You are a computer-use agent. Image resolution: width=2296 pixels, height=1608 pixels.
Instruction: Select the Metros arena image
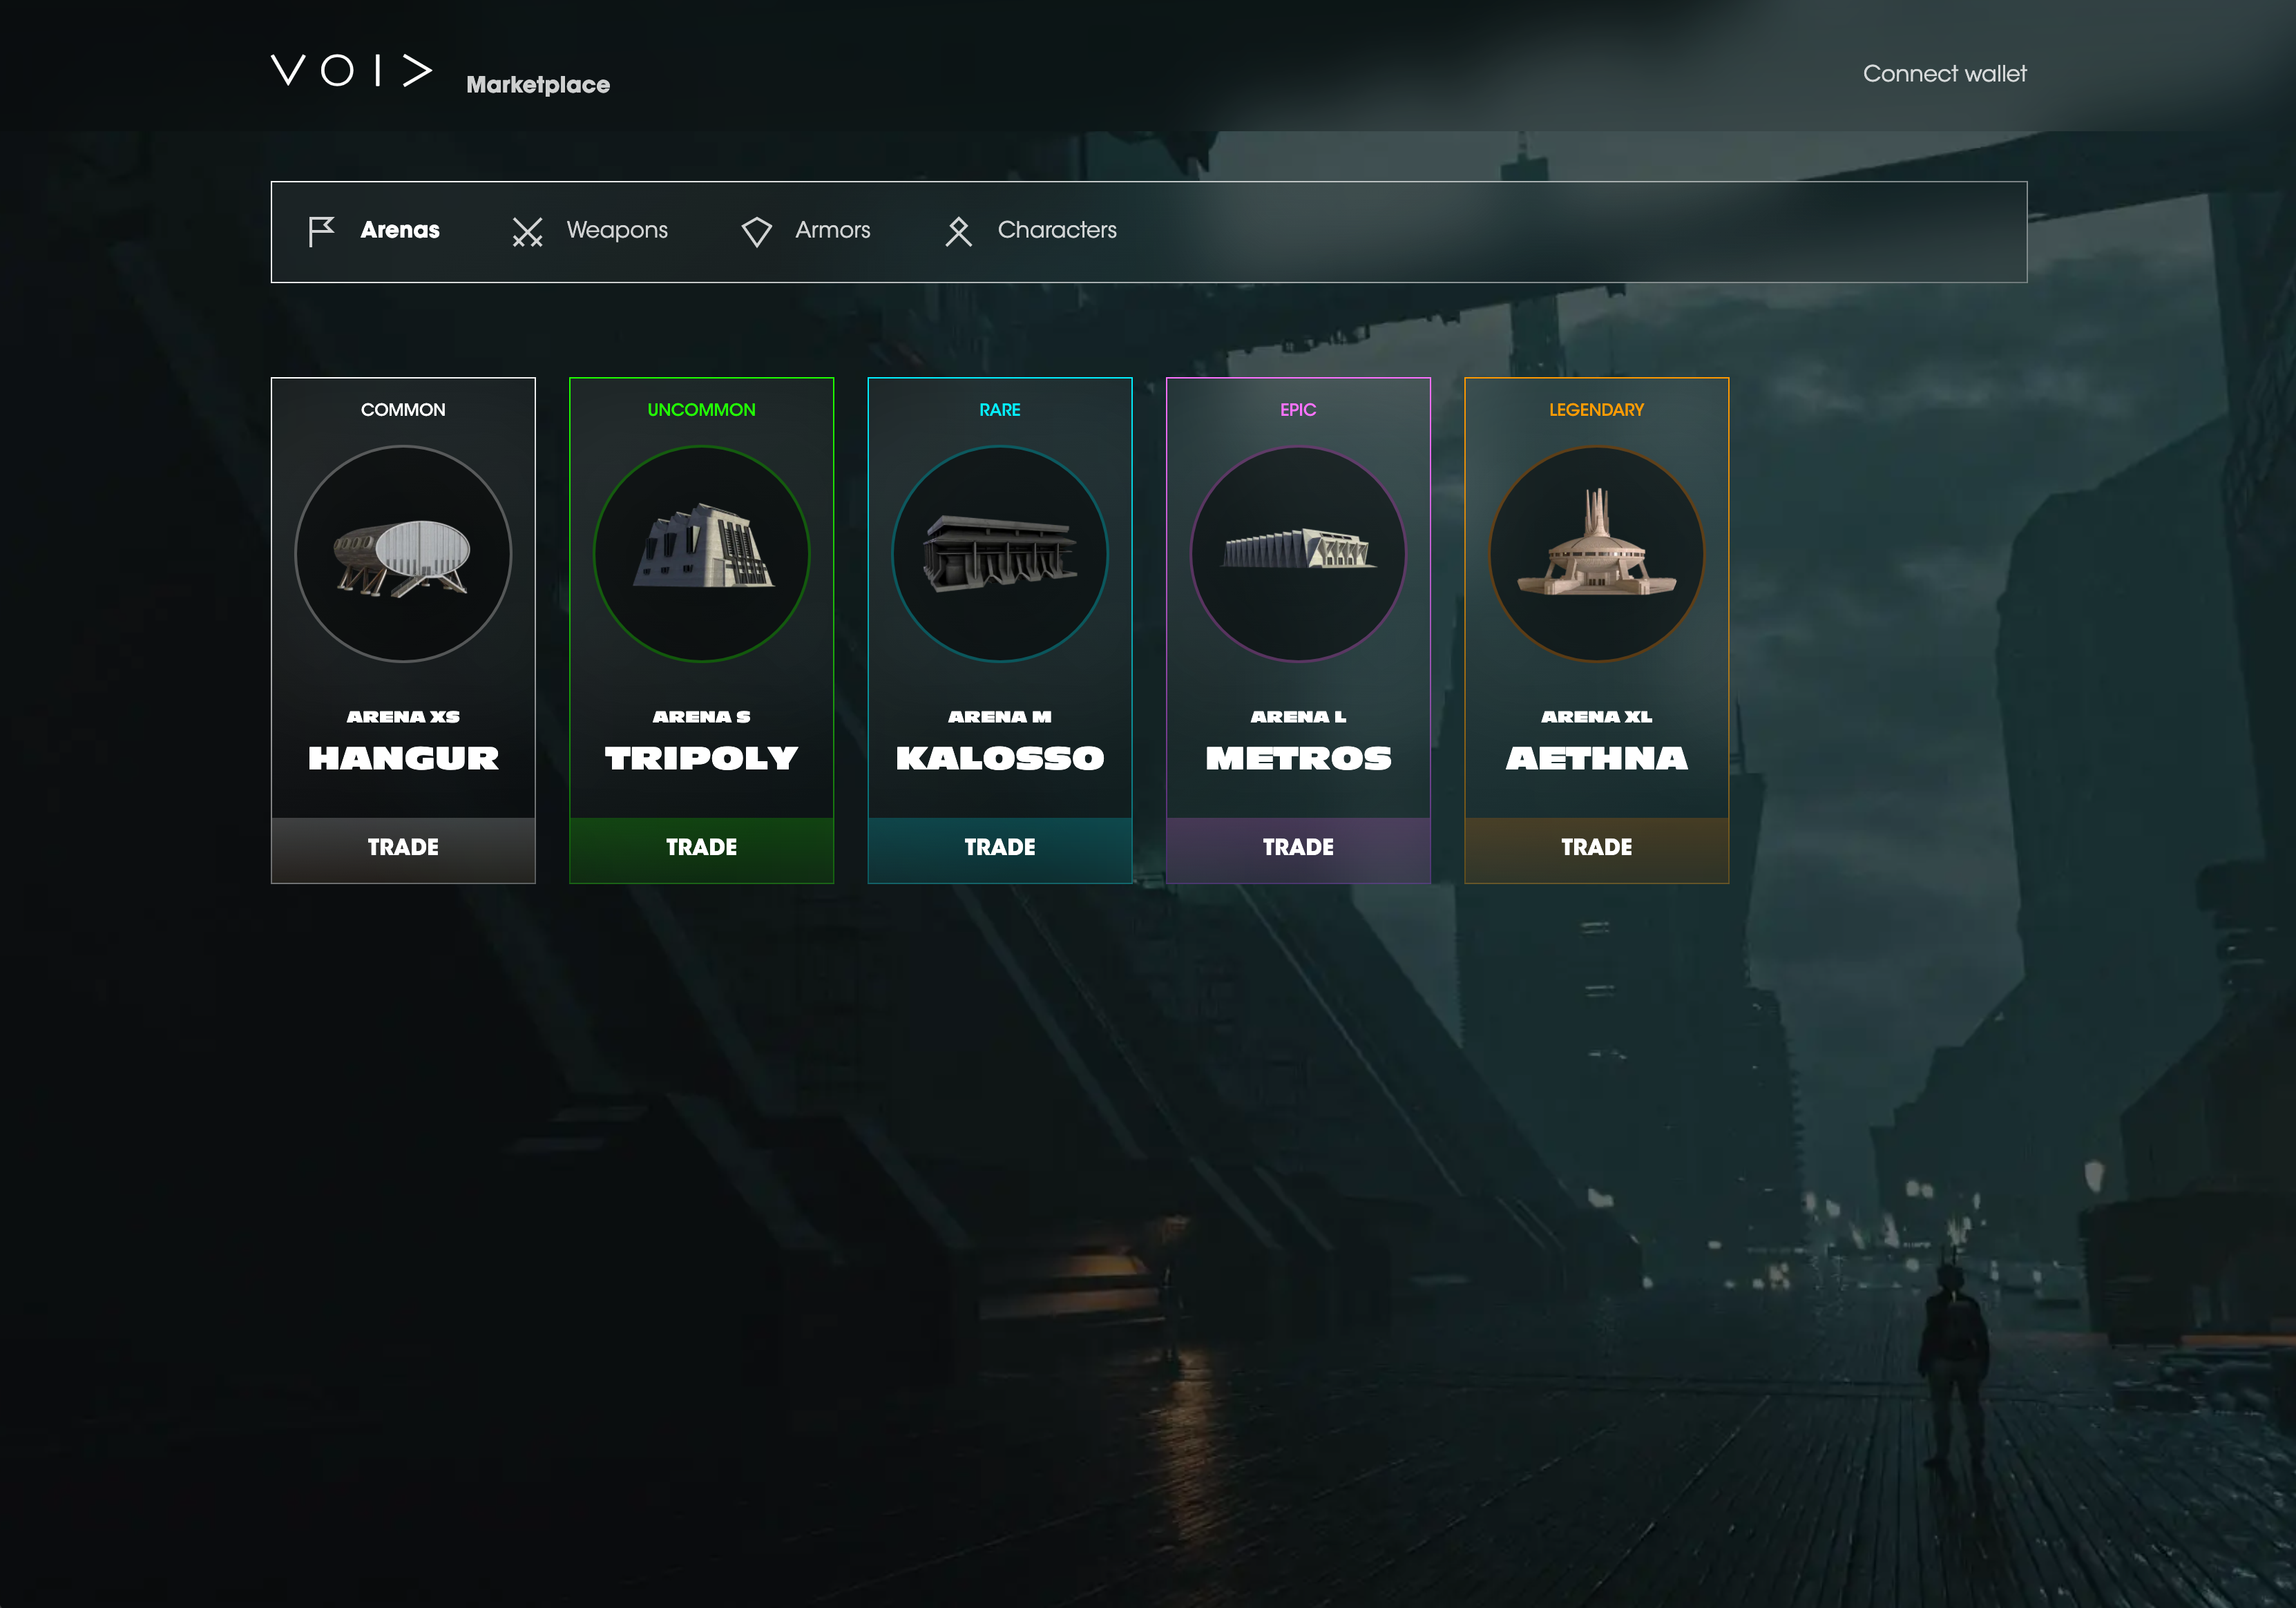pyautogui.click(x=1298, y=554)
